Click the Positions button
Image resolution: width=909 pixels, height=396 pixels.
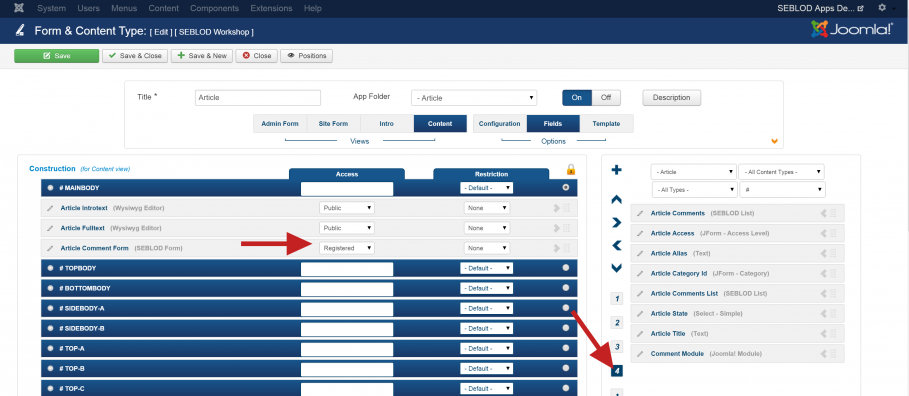click(x=307, y=56)
